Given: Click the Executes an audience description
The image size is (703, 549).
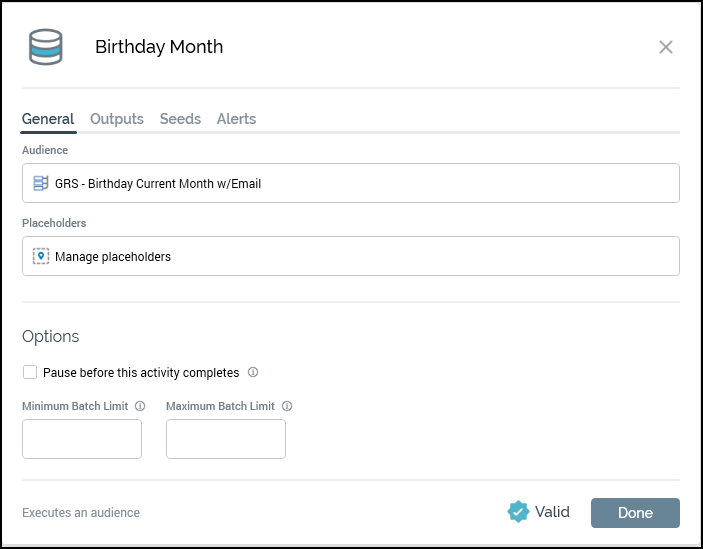Looking at the screenshot, I should [x=81, y=513].
